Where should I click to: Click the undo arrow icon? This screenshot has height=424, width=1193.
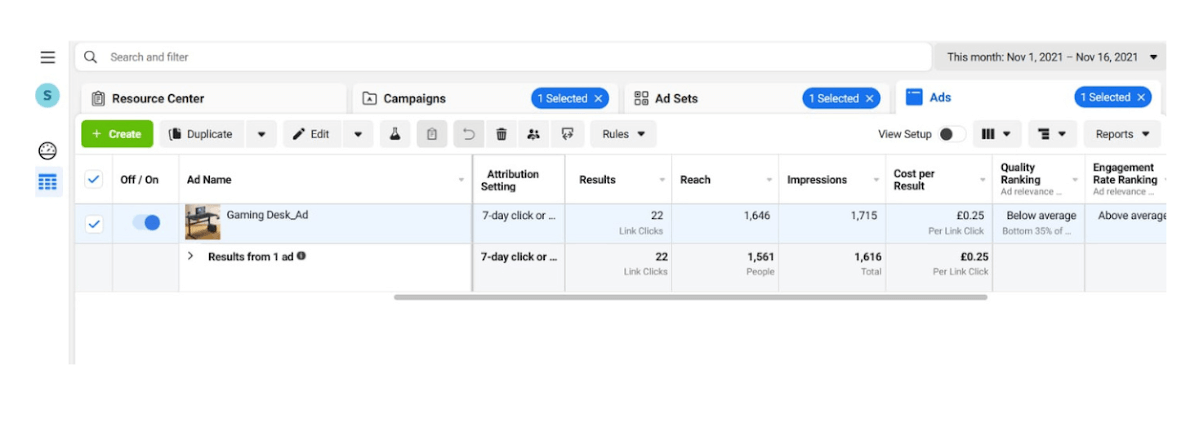pyautogui.click(x=468, y=134)
